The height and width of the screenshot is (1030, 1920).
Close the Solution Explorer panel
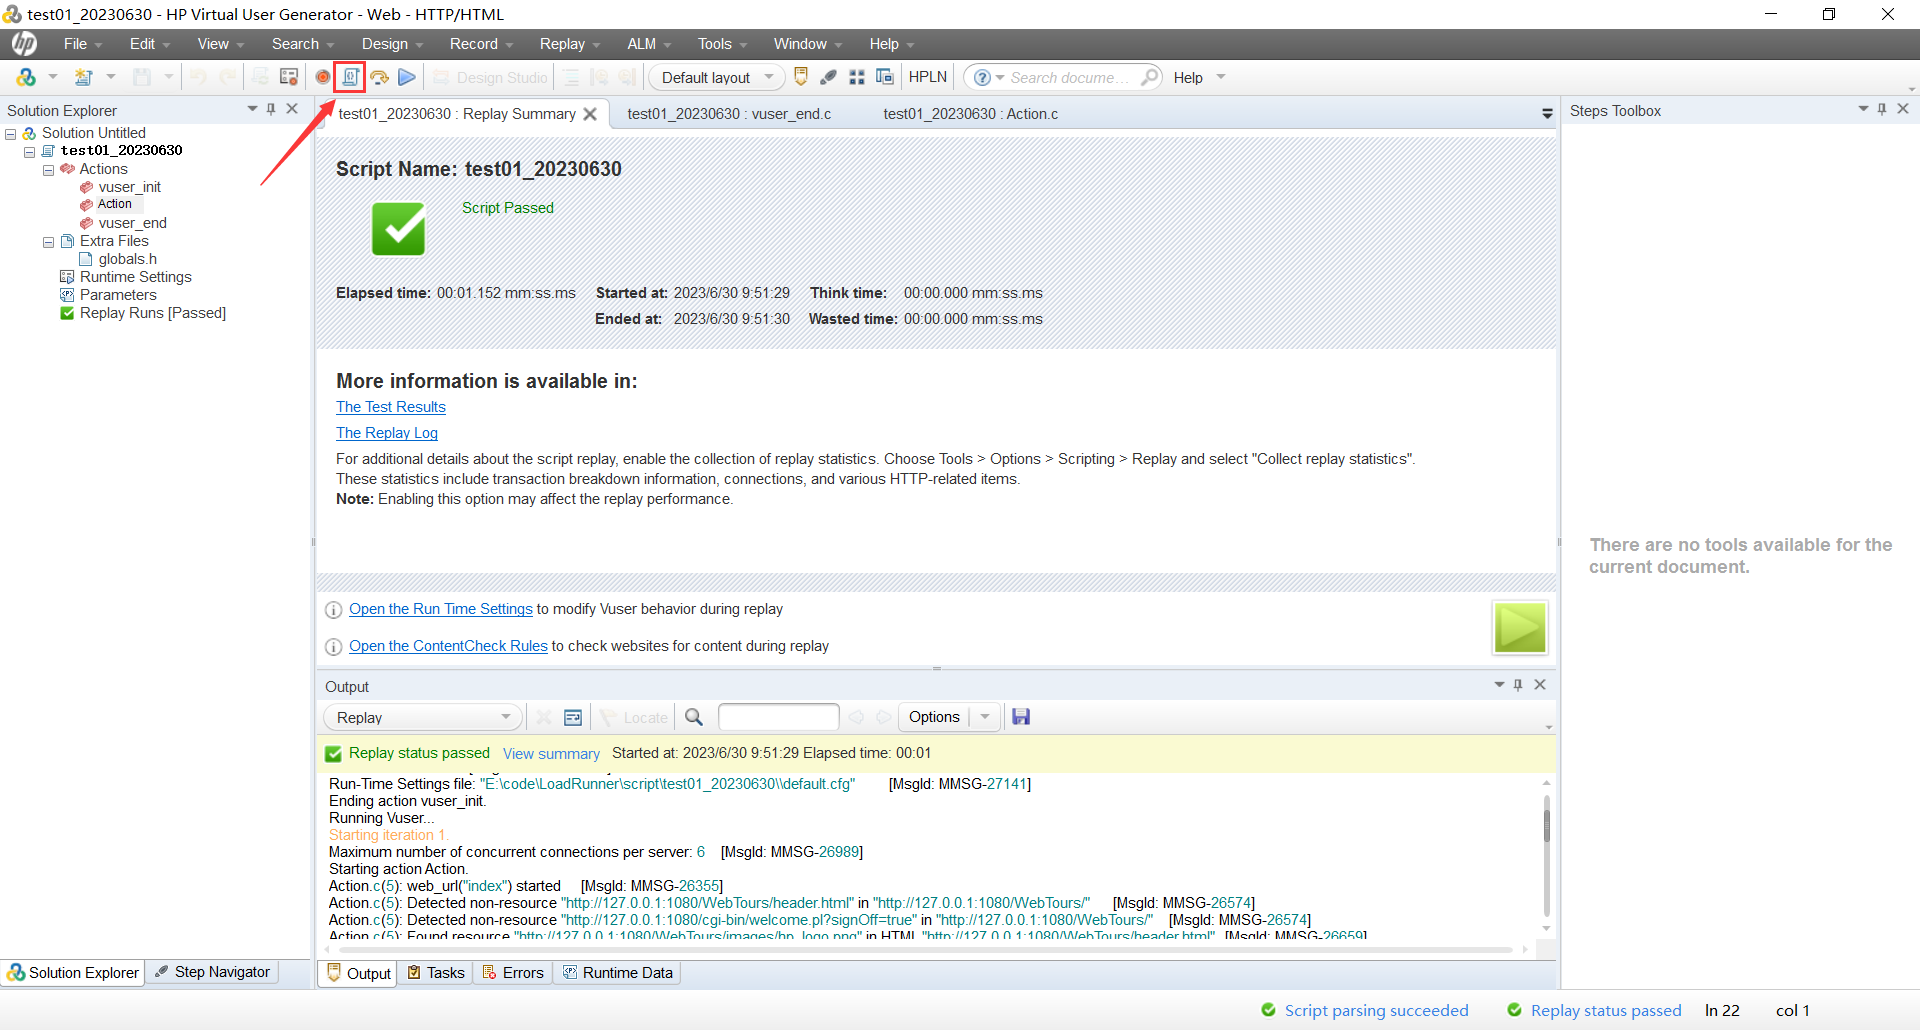(x=292, y=109)
